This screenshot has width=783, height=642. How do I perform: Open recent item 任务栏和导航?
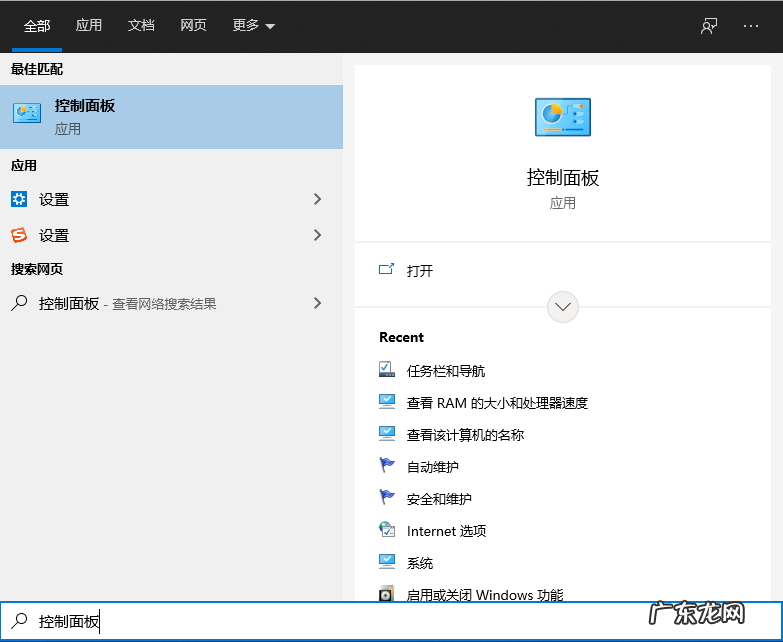[445, 371]
